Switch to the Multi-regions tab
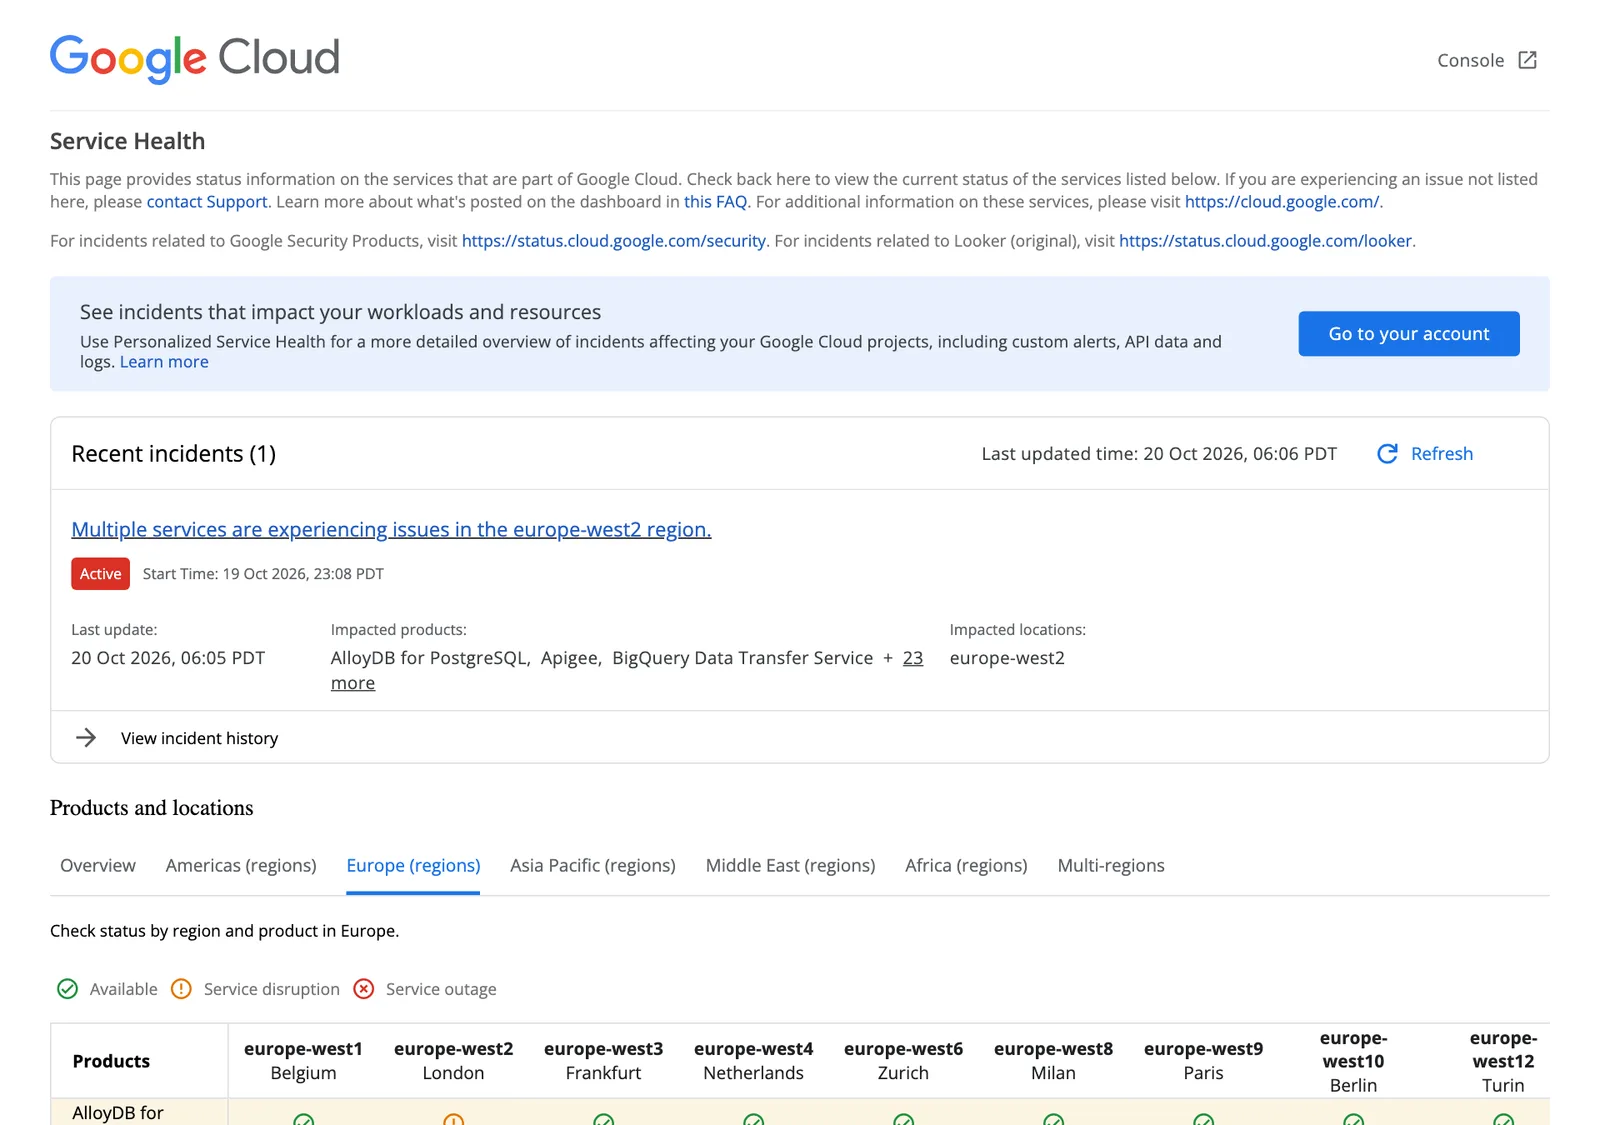This screenshot has width=1600, height=1125. [1111, 866]
